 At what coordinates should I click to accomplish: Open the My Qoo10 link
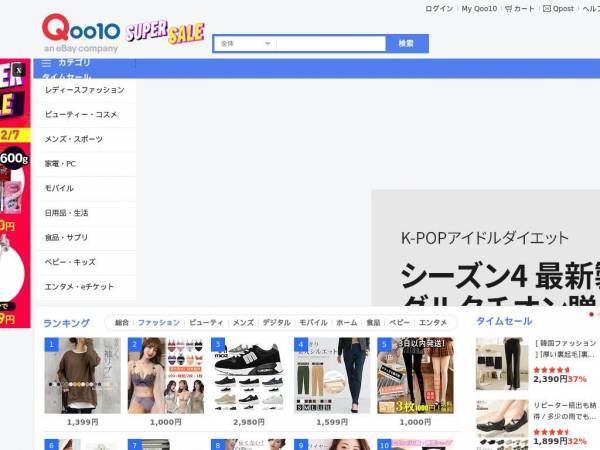pos(479,8)
